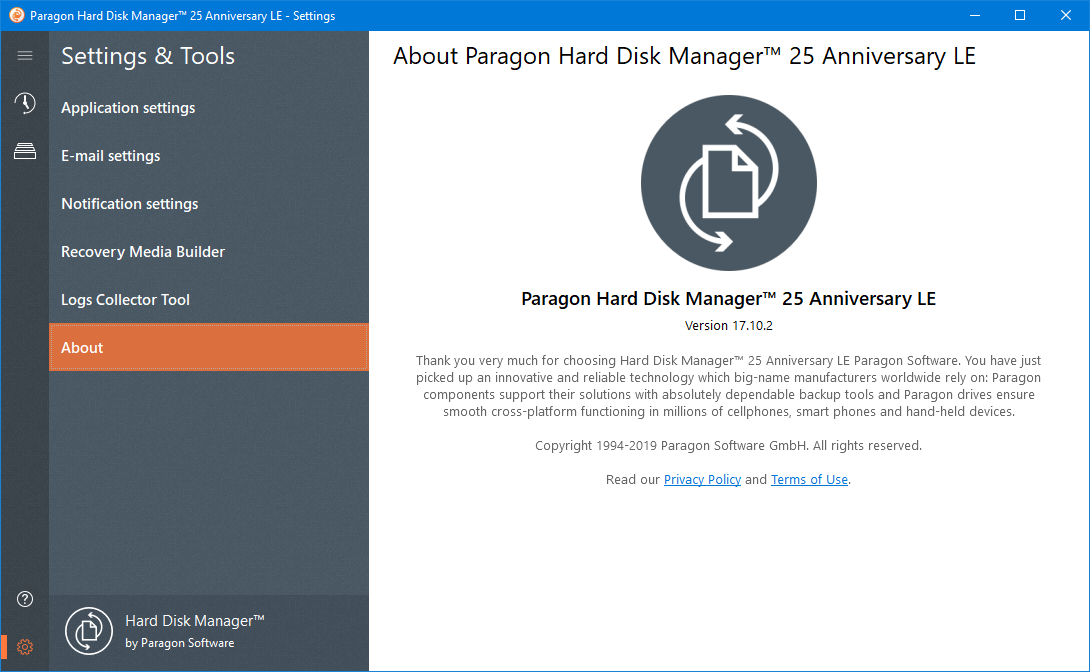Click the Paragon app icon in title bar
The width and height of the screenshot is (1090, 672).
pos(16,15)
